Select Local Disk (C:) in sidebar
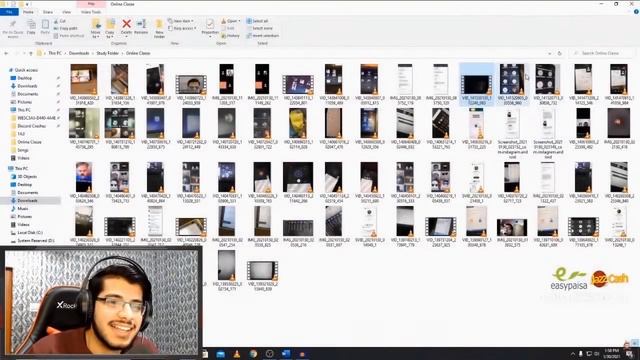The width and height of the screenshot is (640, 360). (x=30, y=232)
